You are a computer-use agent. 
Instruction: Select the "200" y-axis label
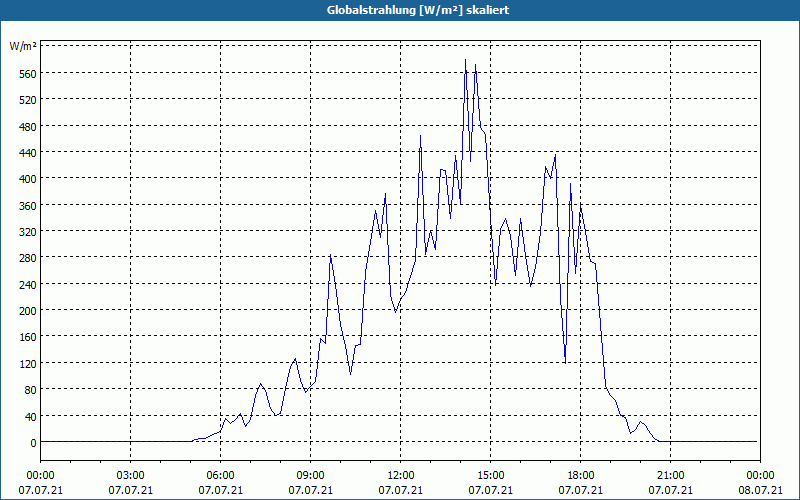point(29,311)
